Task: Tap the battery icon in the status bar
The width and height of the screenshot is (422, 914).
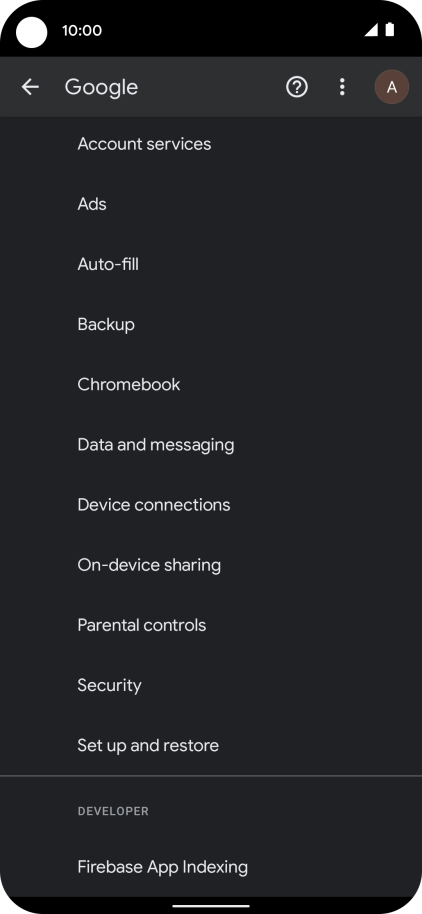Action: (x=389, y=30)
